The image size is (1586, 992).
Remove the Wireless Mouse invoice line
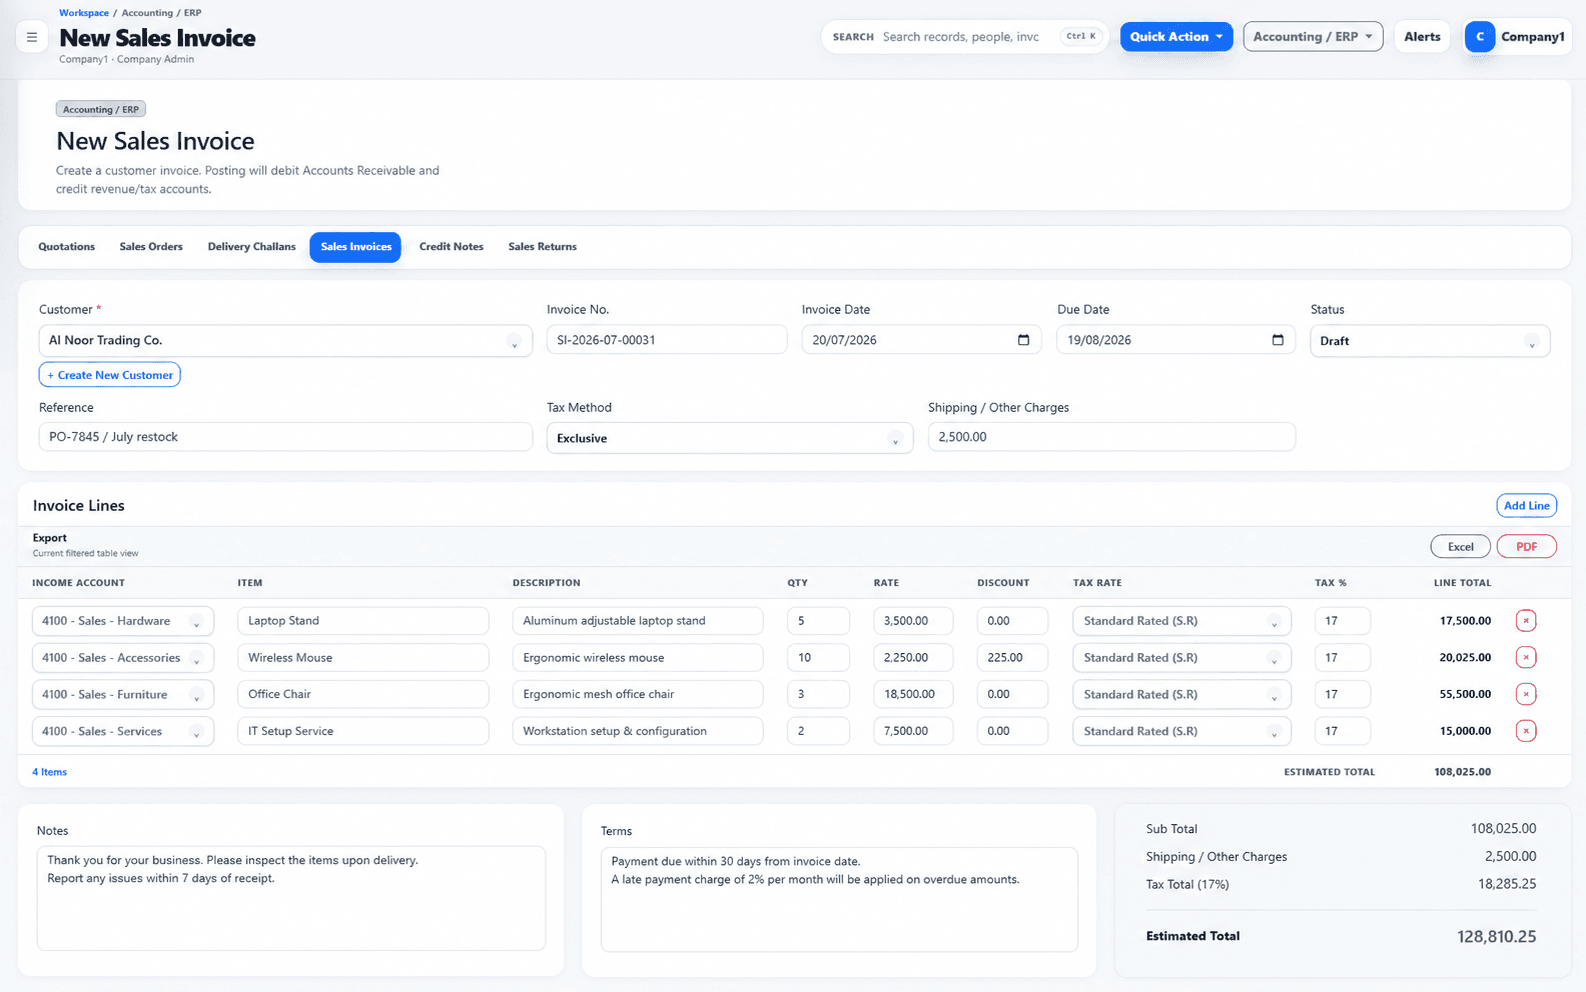point(1526,658)
